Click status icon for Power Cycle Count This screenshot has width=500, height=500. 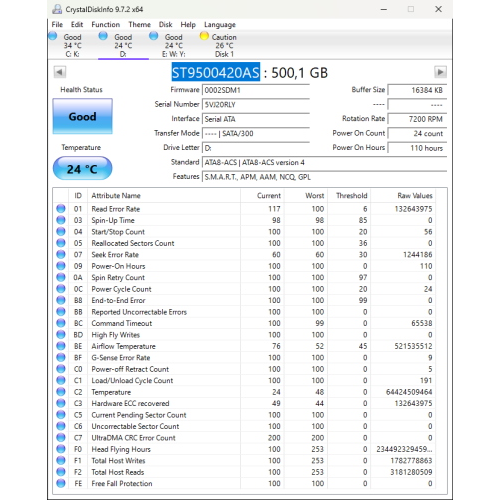61,289
